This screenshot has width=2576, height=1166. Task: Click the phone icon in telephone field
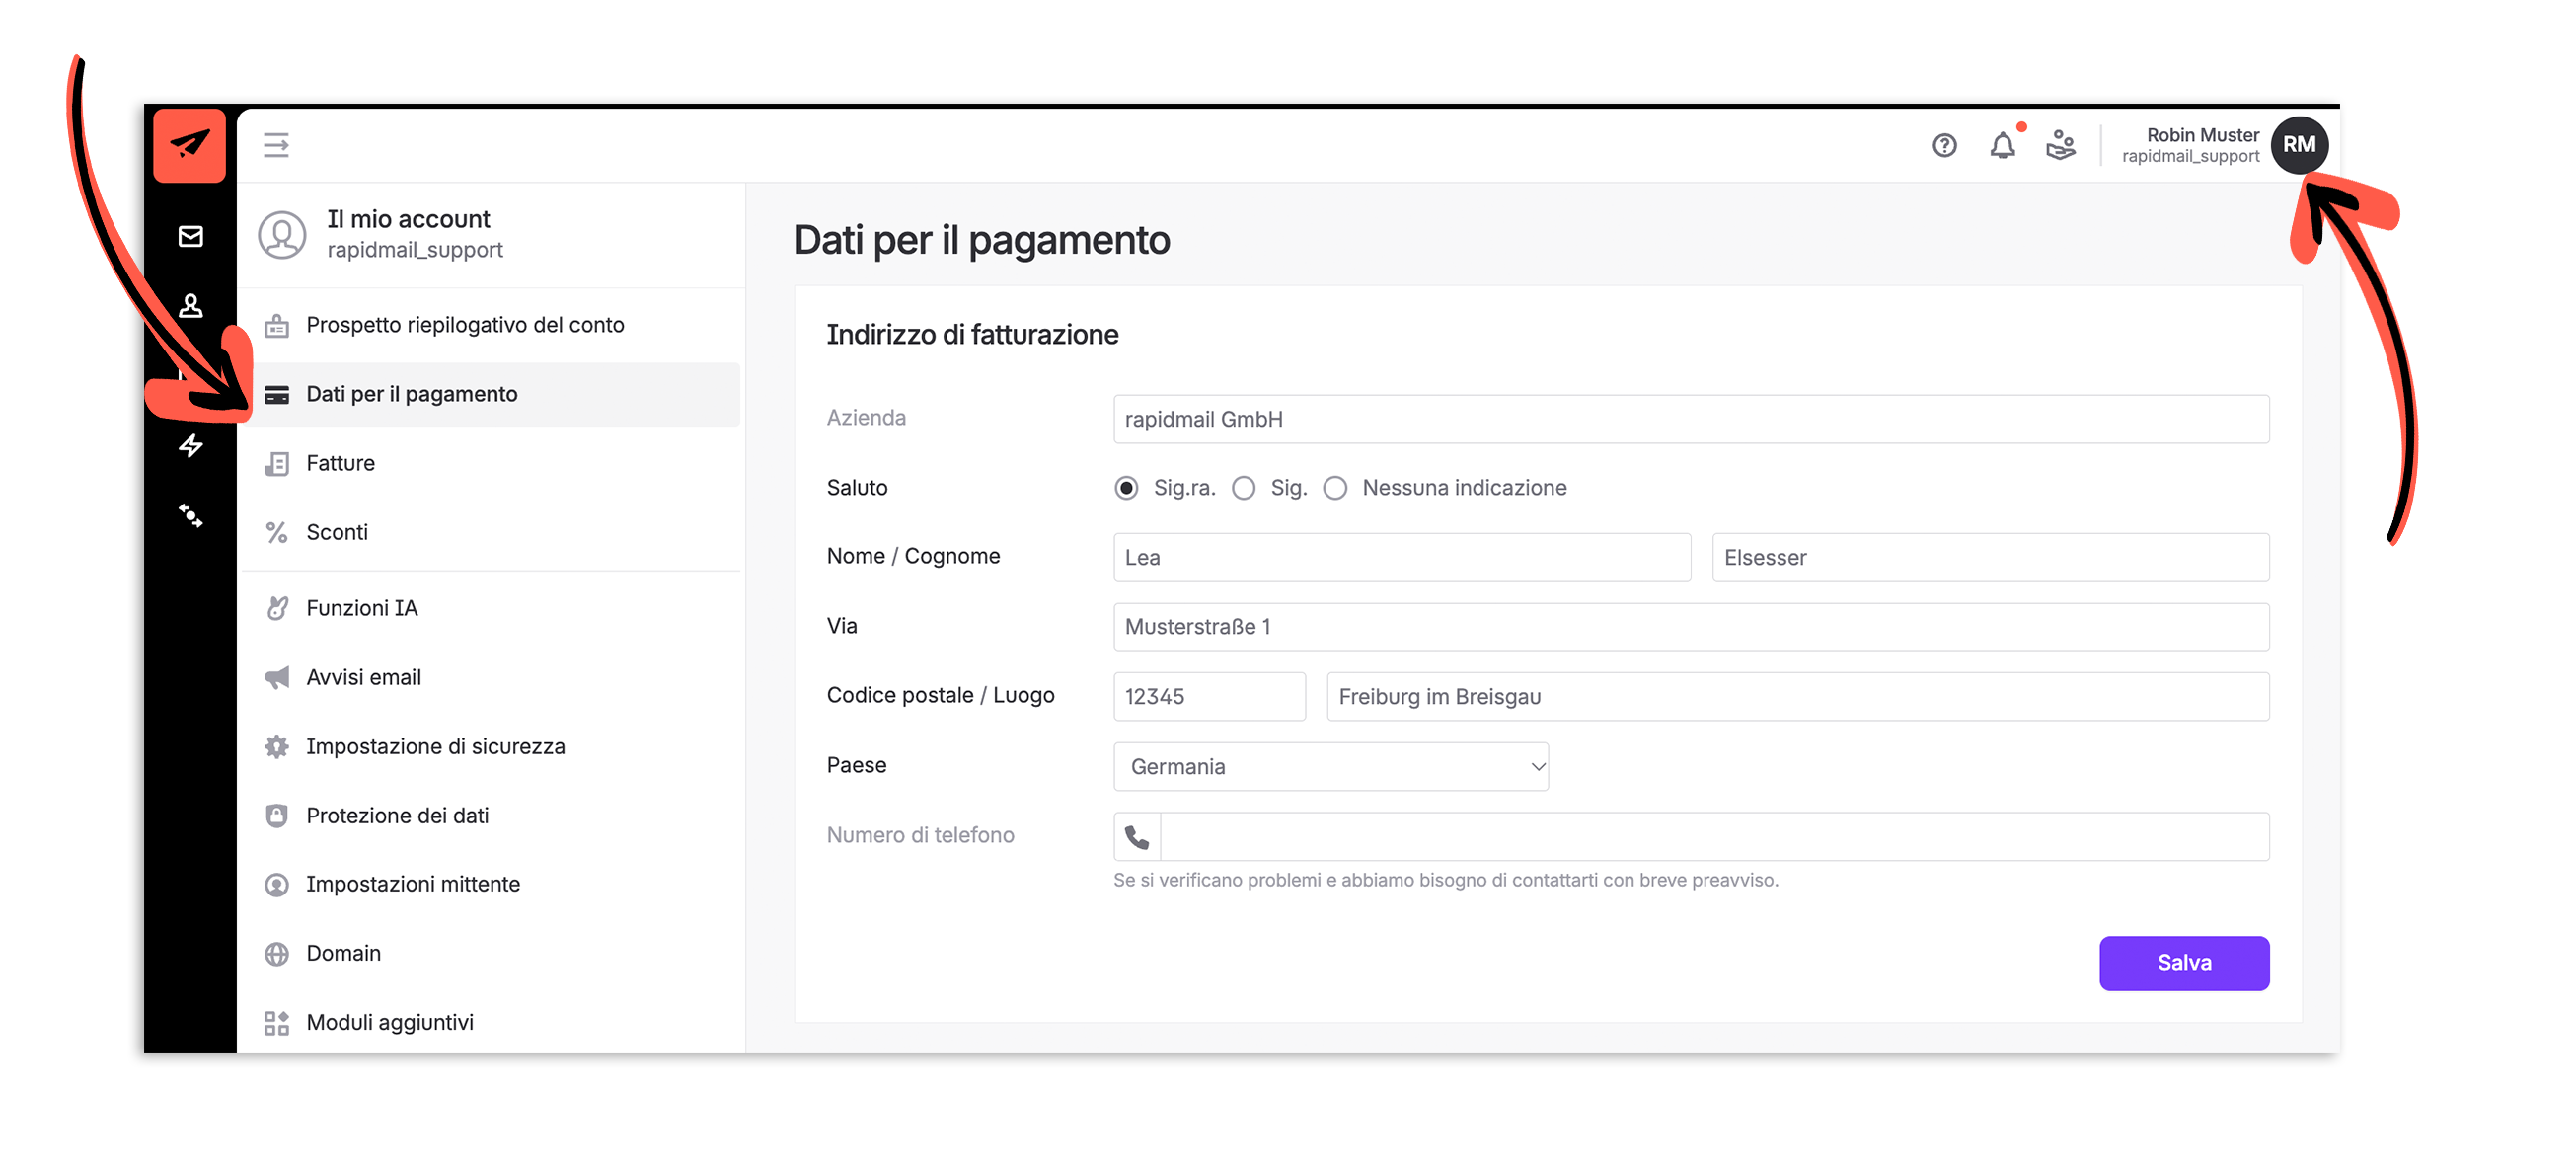coord(1137,836)
